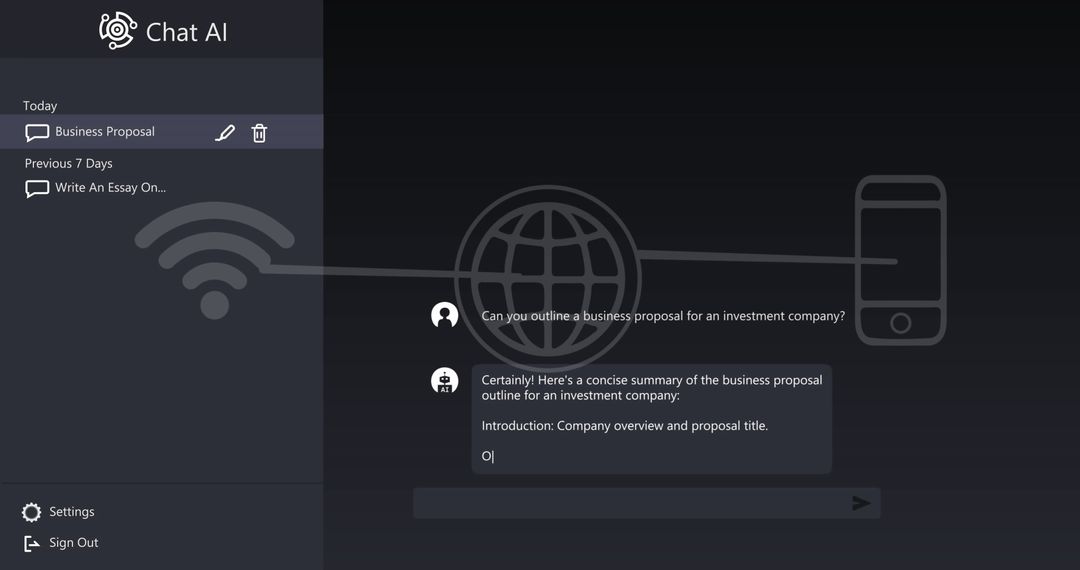Screen dimensions: 1080x570
Task: Rename the Business Proposal chat with pencil icon
Action: click(x=225, y=133)
